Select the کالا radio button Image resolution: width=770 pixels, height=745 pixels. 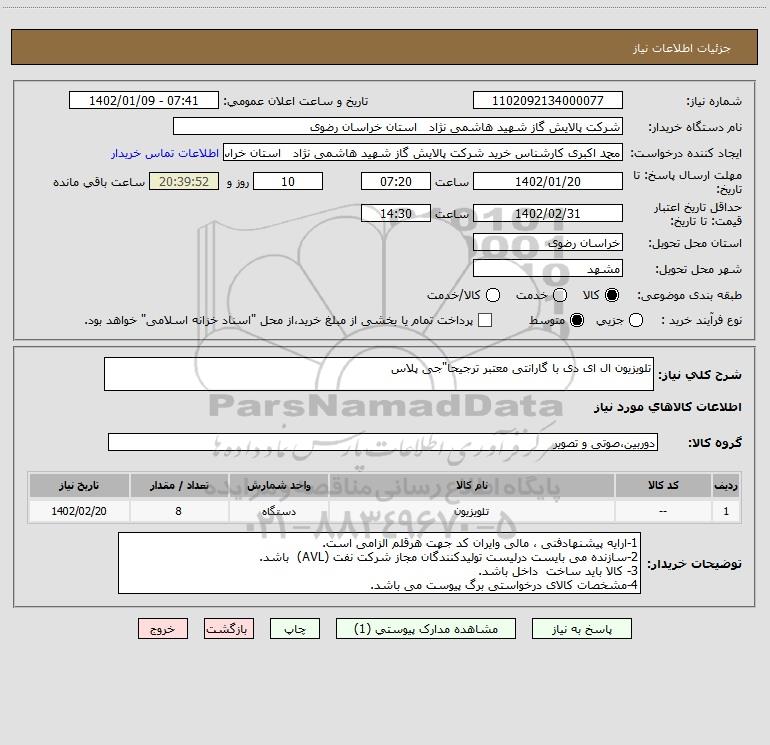click(x=612, y=295)
